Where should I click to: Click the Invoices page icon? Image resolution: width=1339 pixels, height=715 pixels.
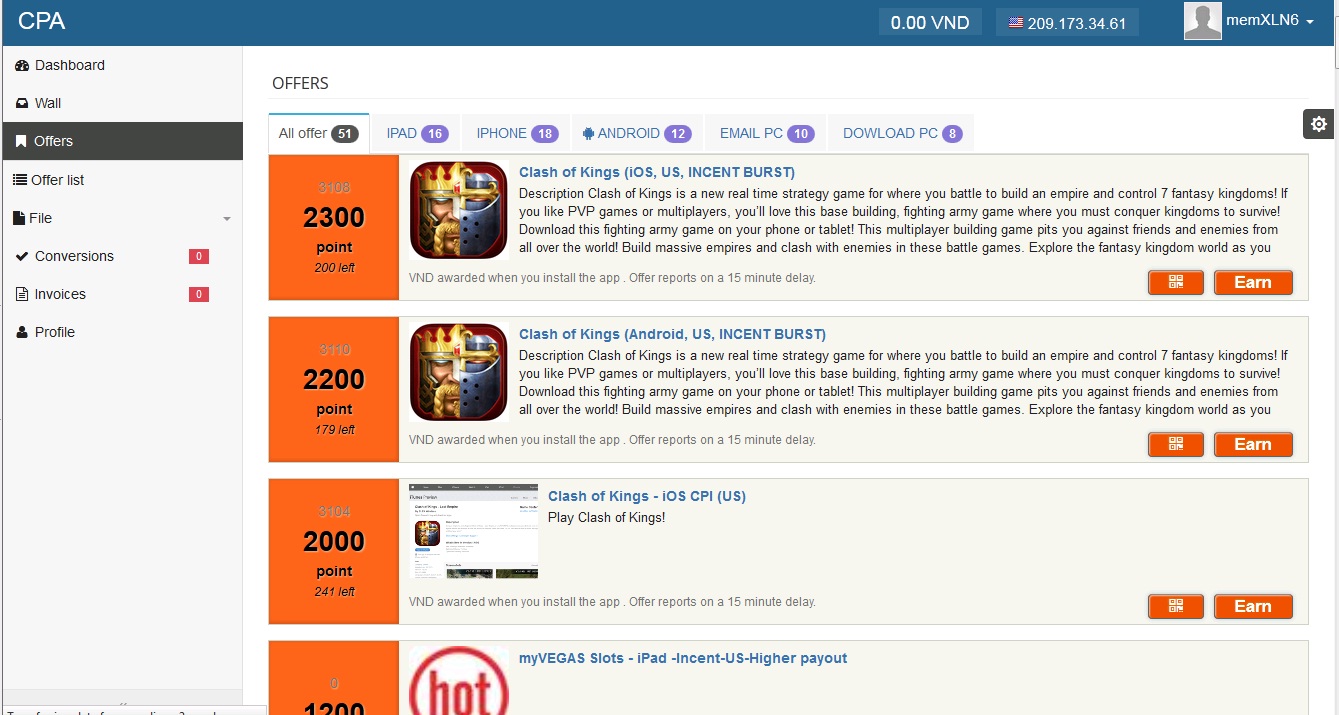22,294
